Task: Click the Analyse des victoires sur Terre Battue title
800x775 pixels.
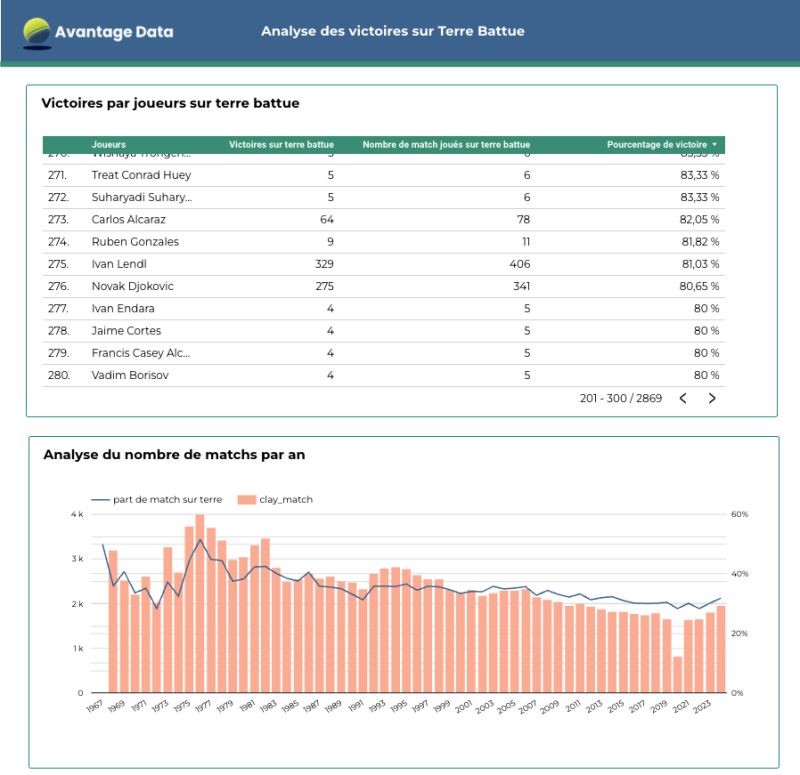Action: point(392,31)
